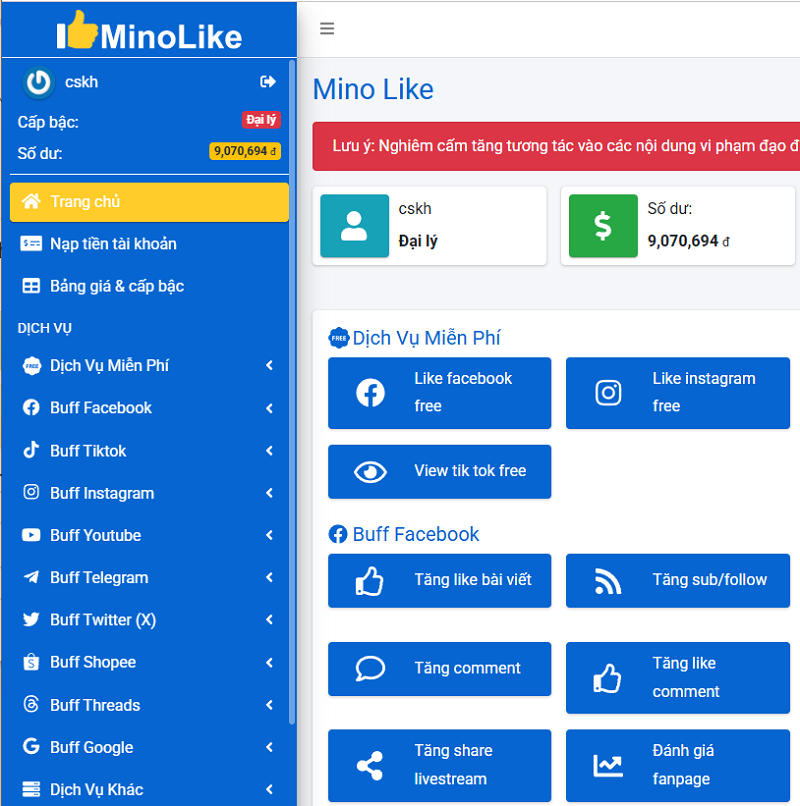Click the sidebar vertical scrollbar
The image size is (800, 806).
(292, 393)
